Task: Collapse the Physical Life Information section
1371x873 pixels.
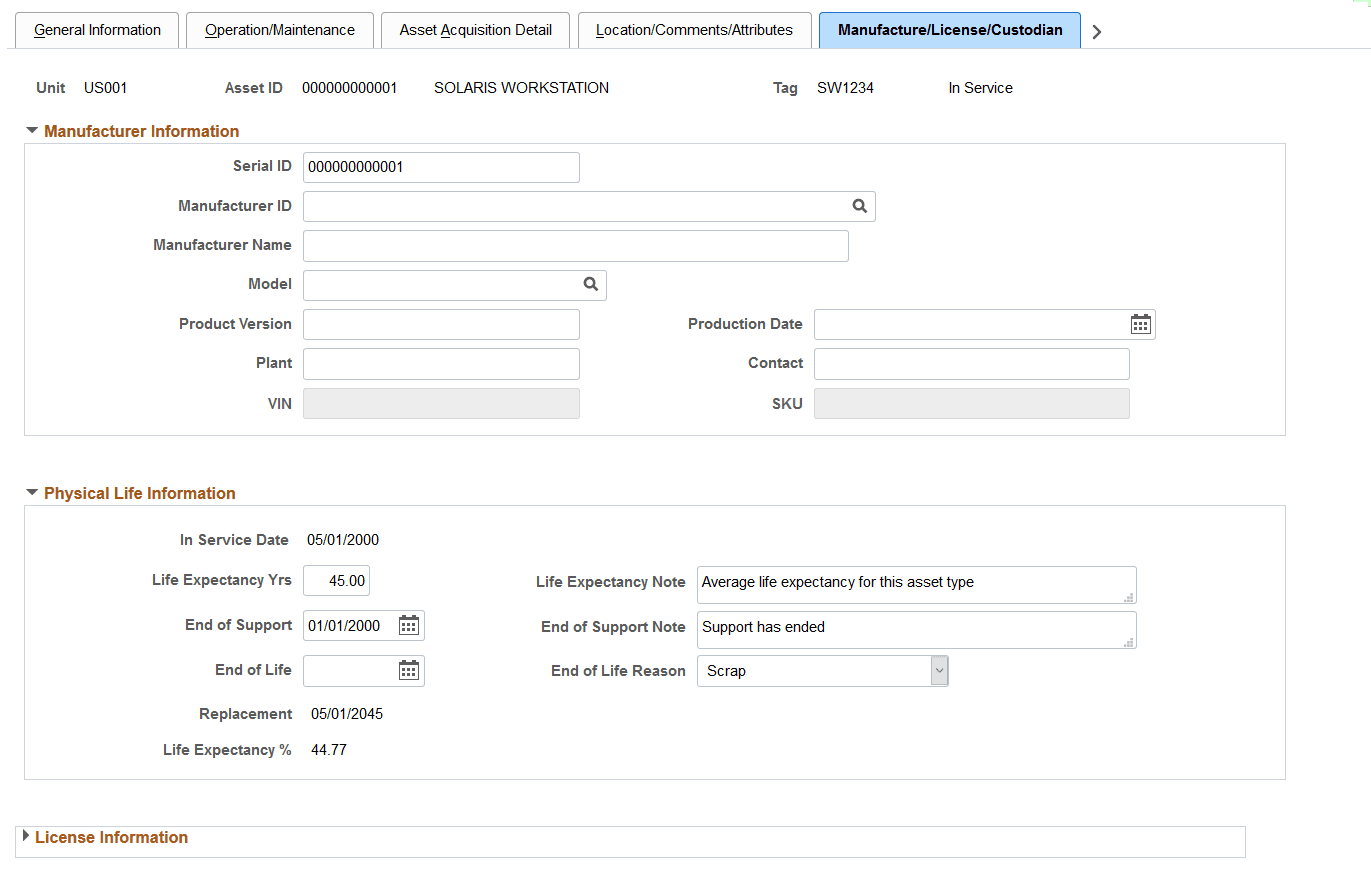Action: 32,492
